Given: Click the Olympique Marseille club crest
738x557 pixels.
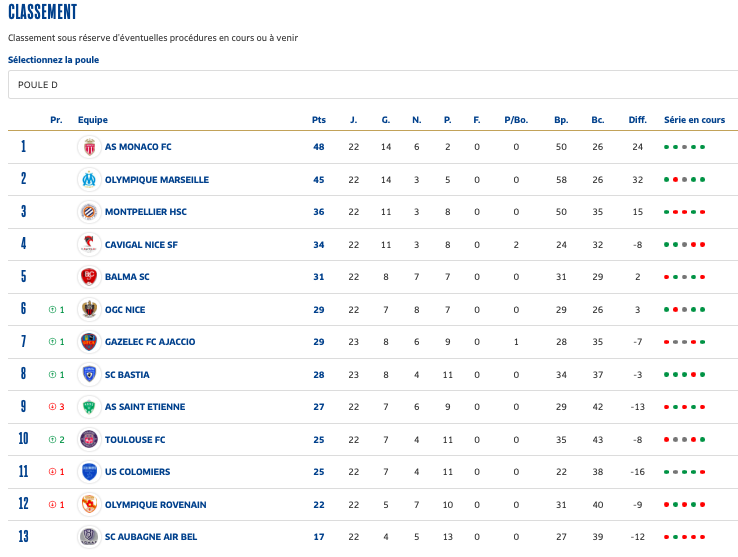Looking at the screenshot, I should [90, 180].
